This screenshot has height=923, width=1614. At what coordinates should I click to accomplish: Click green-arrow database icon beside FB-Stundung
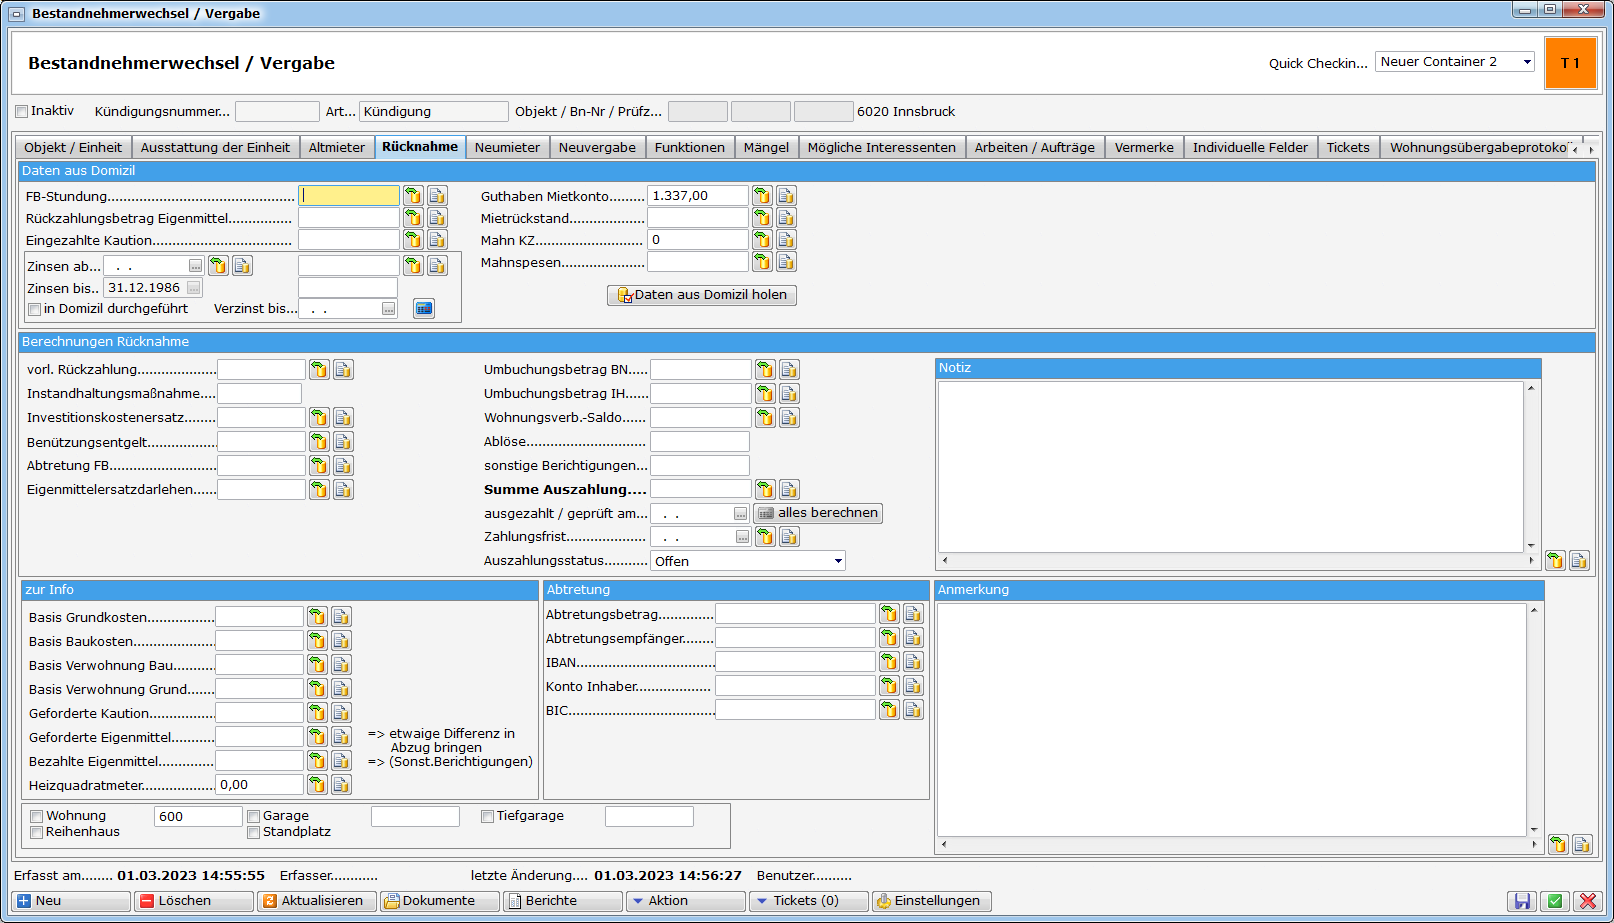click(x=413, y=196)
